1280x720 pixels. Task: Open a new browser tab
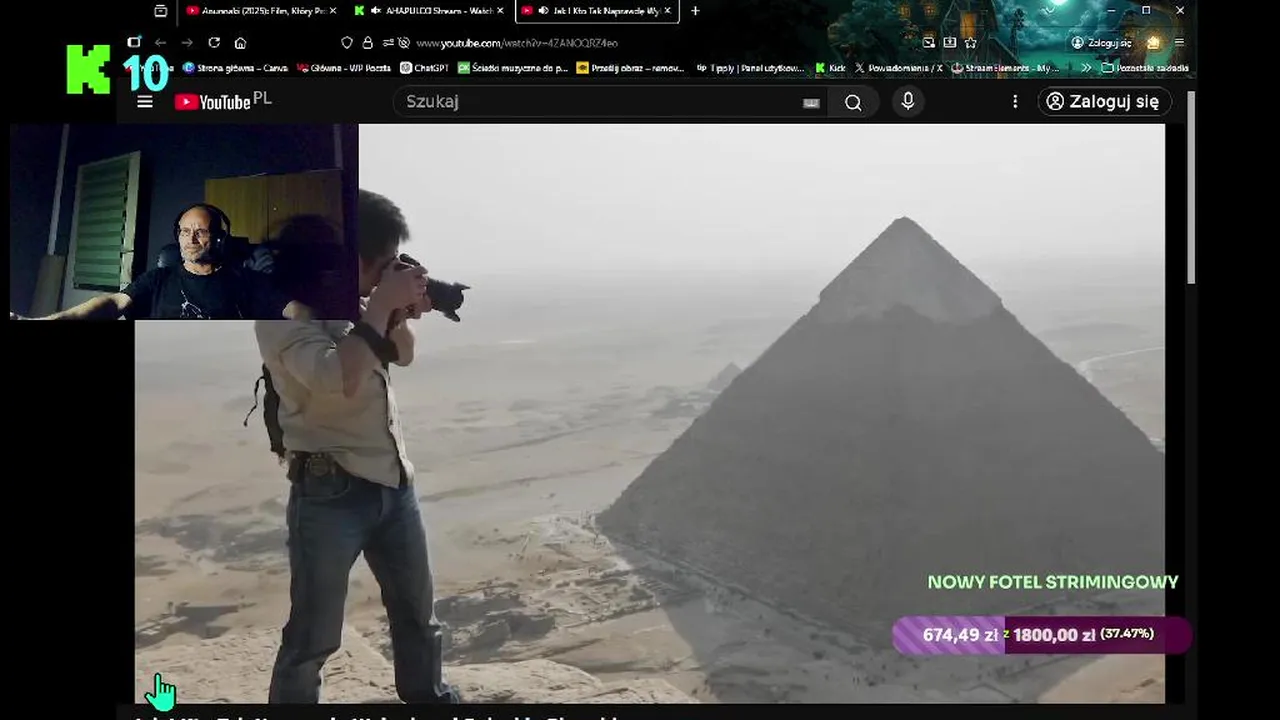click(695, 11)
